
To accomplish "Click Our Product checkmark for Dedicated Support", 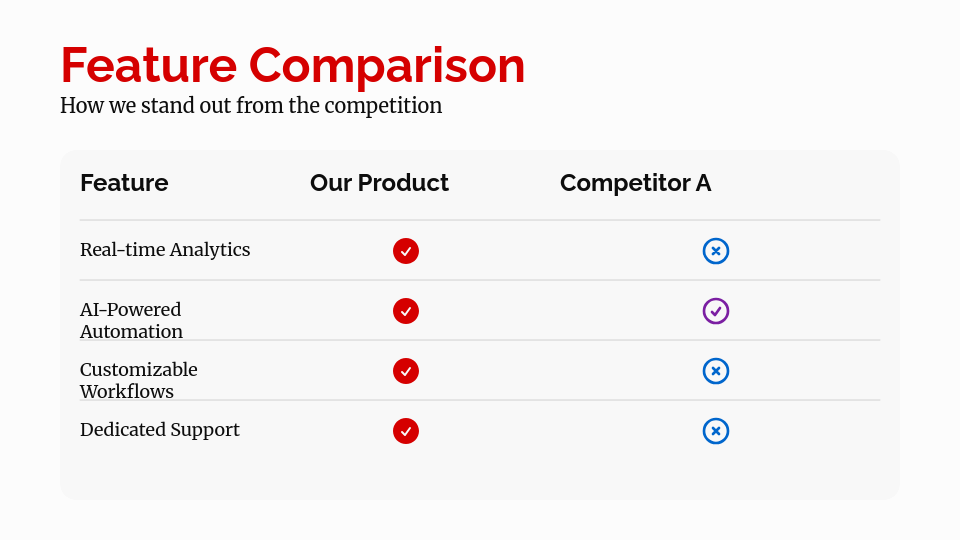I will pyautogui.click(x=406, y=431).
